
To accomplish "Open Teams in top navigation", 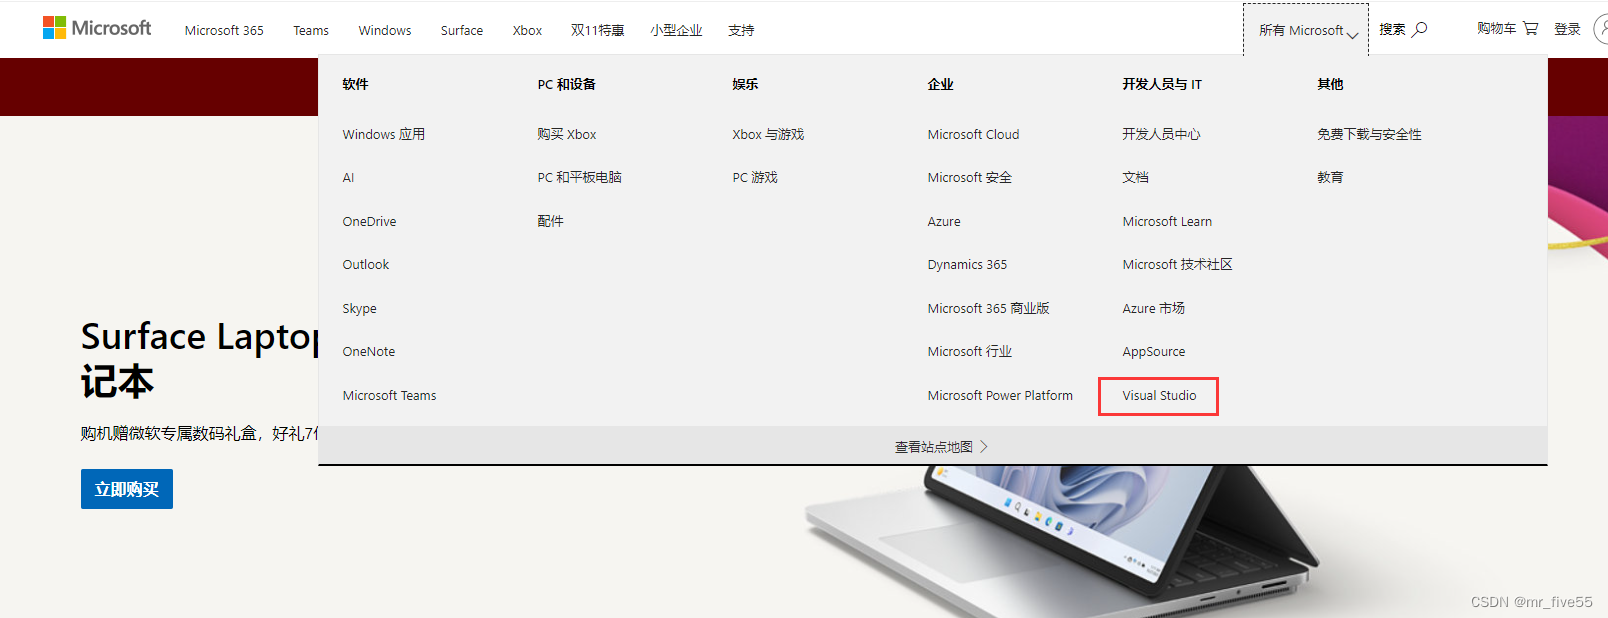I will click(x=311, y=30).
